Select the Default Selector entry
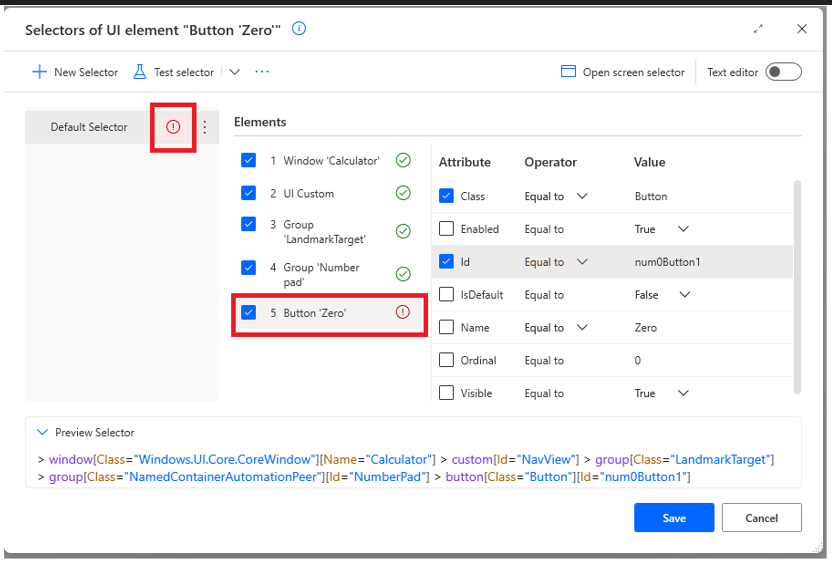 89,127
